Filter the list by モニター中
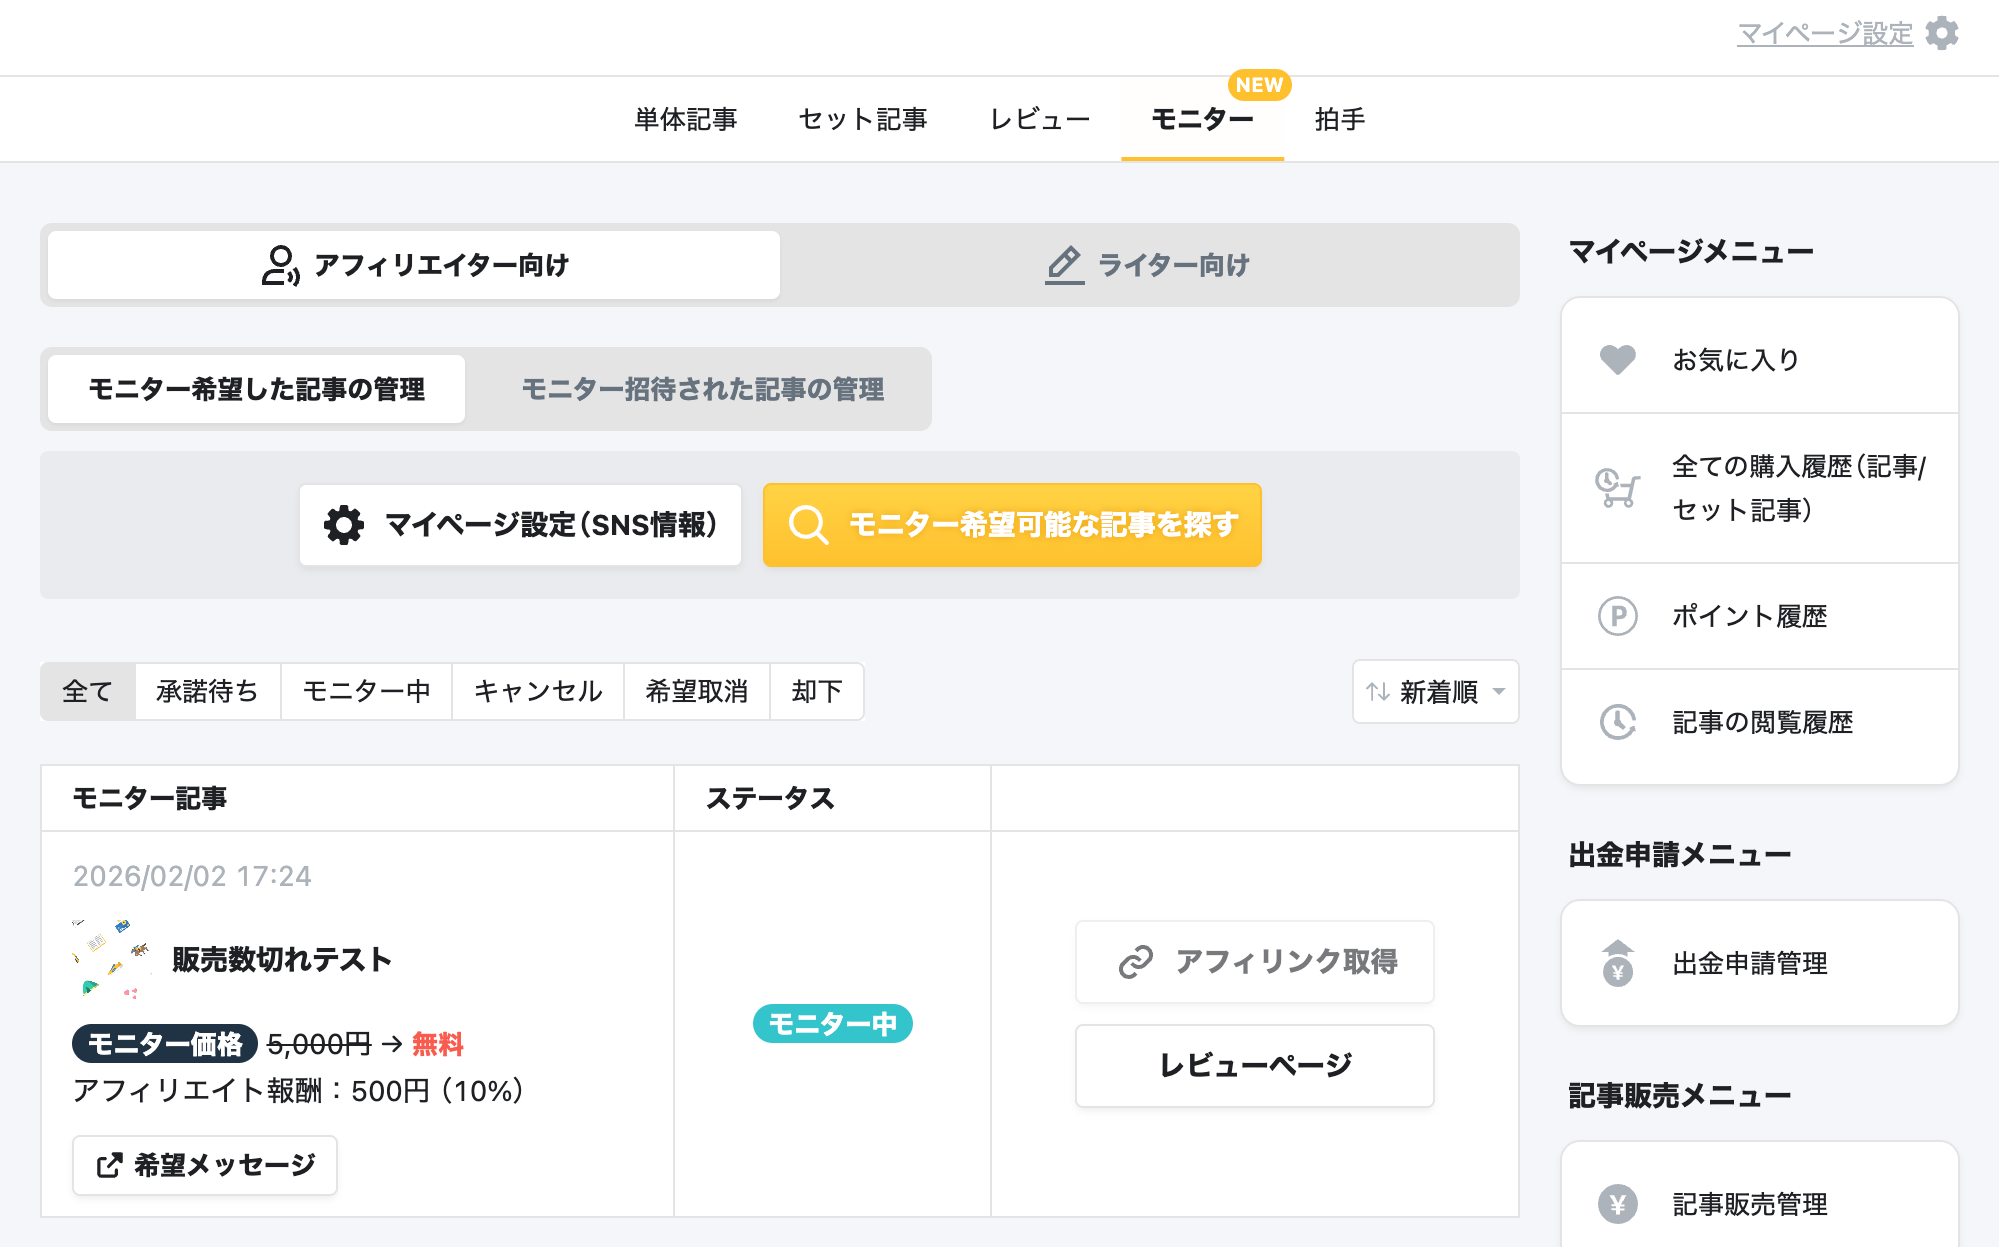The width and height of the screenshot is (1999, 1247). [366, 692]
